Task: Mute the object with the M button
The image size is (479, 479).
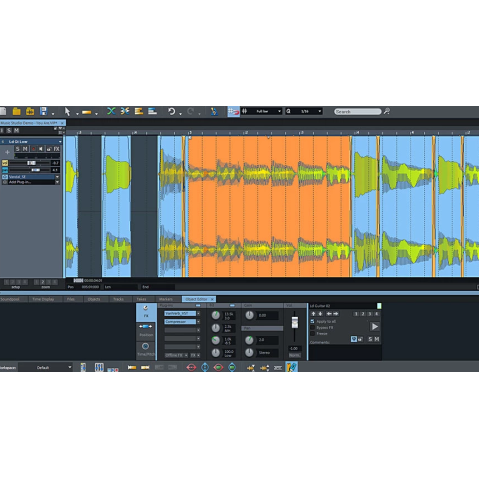Action: (377, 339)
